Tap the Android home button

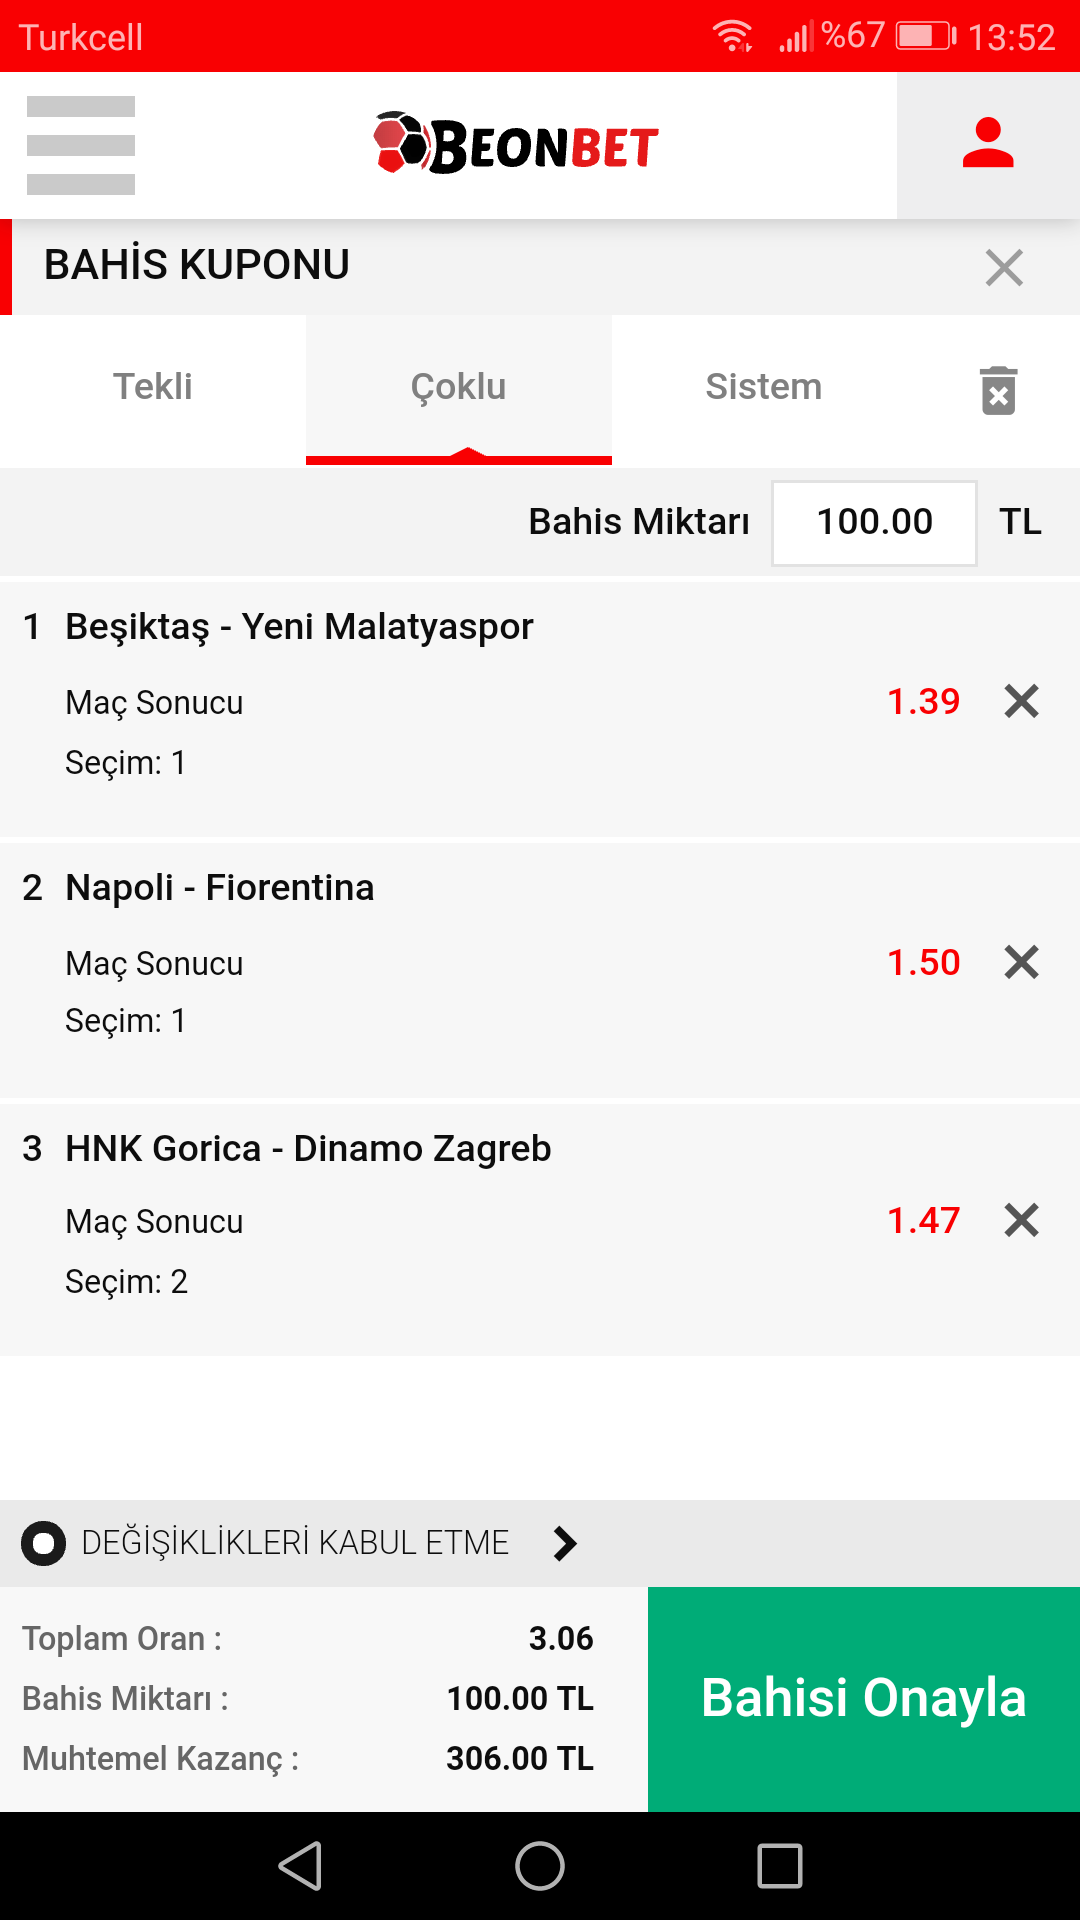coord(540,1866)
